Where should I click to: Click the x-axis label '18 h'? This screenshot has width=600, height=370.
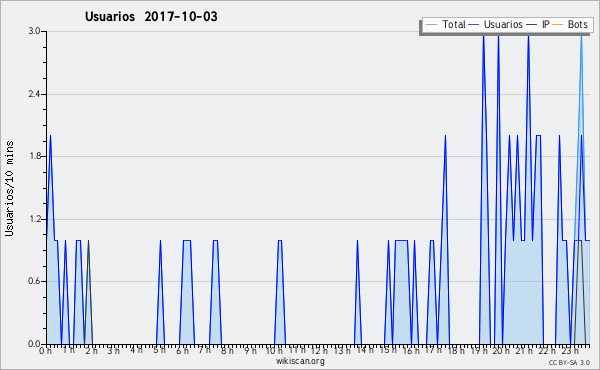click(456, 351)
